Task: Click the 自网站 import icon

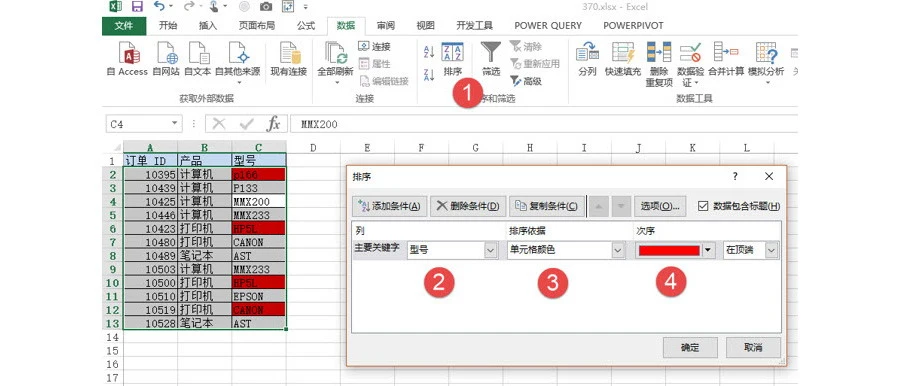Action: 167,53
